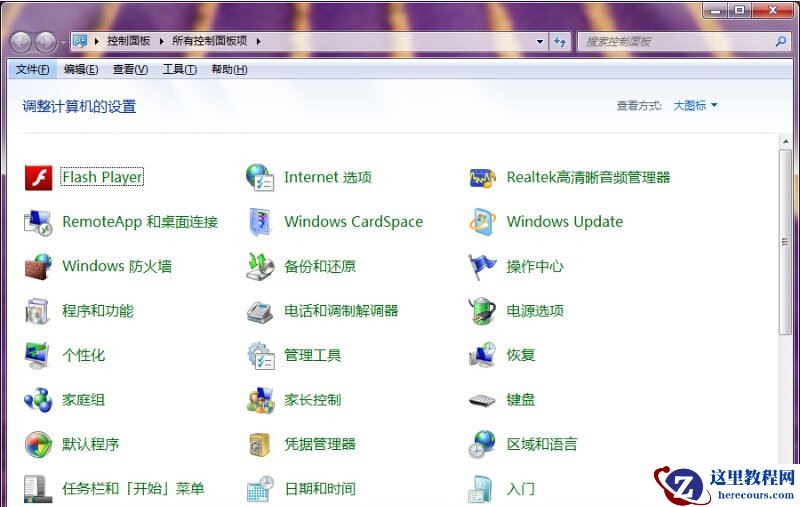
Task: Click the vertical scrollbar thumb
Action: pos(785,242)
